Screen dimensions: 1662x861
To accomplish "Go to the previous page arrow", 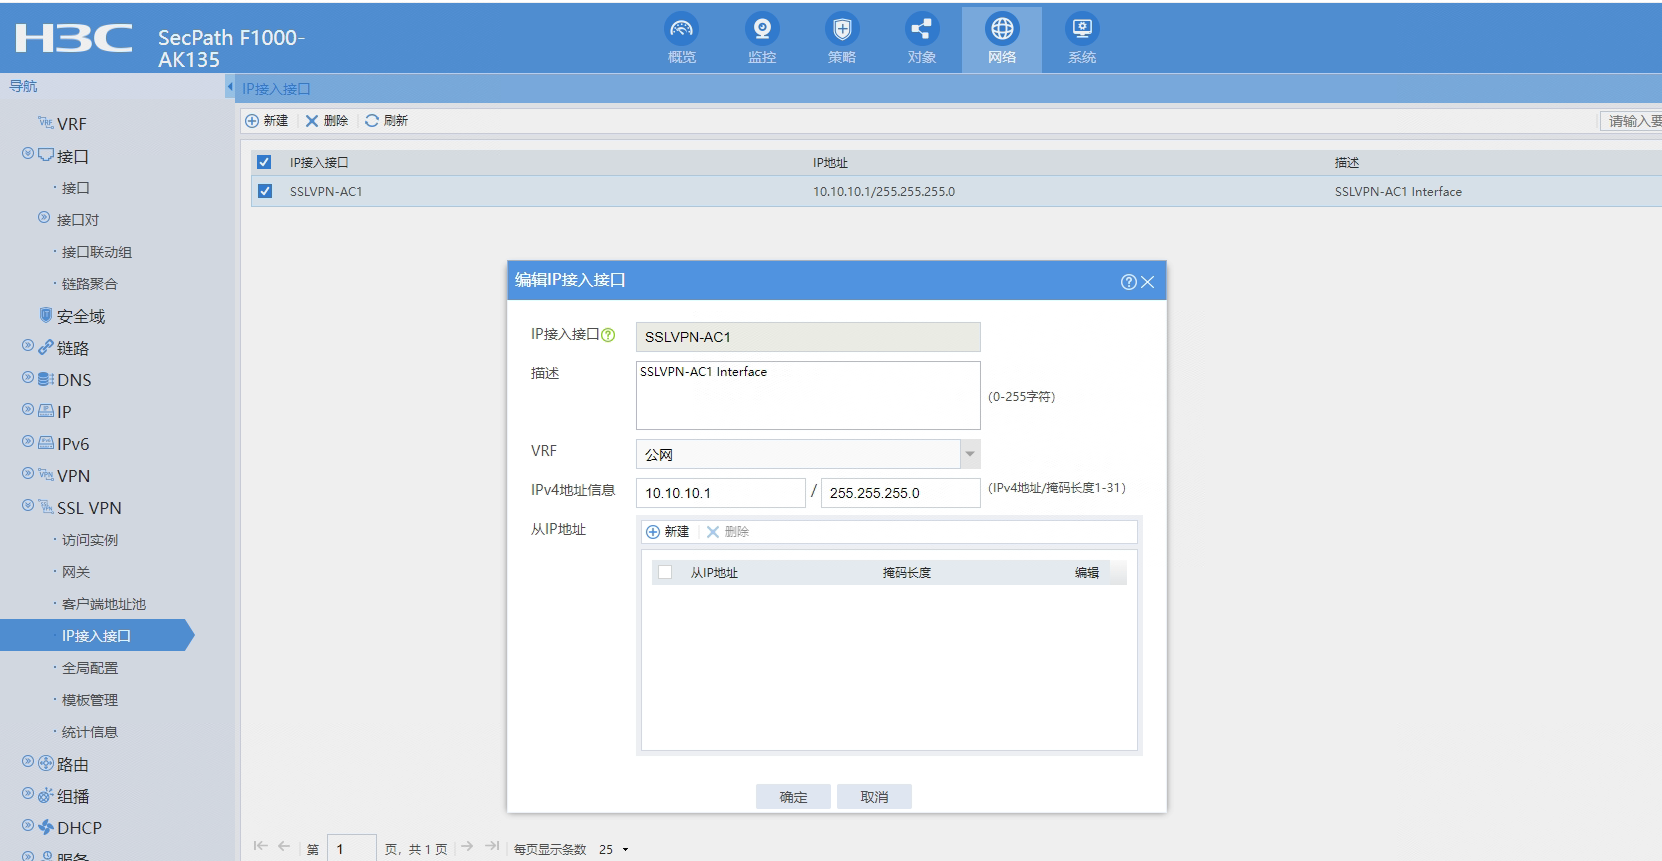I will coord(284,846).
